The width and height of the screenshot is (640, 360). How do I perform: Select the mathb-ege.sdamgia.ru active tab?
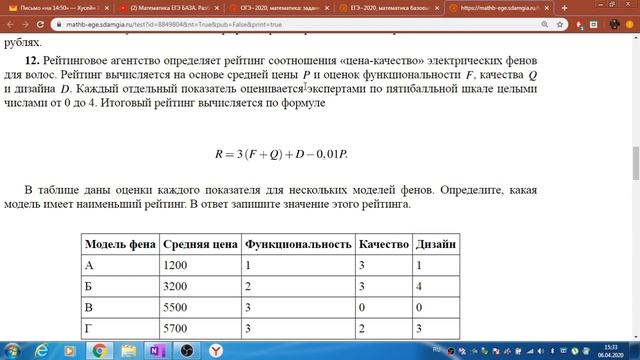(500, 8)
